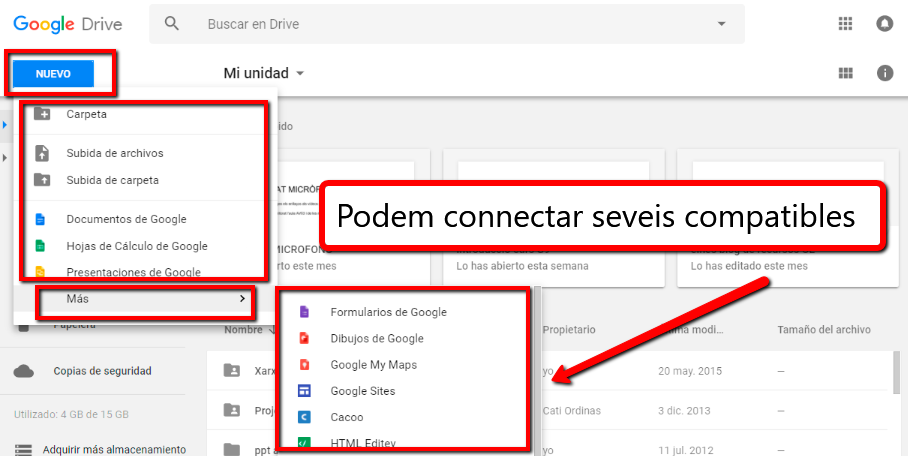Click the backups cloud icon
Image resolution: width=908 pixels, height=456 pixels.
23,371
